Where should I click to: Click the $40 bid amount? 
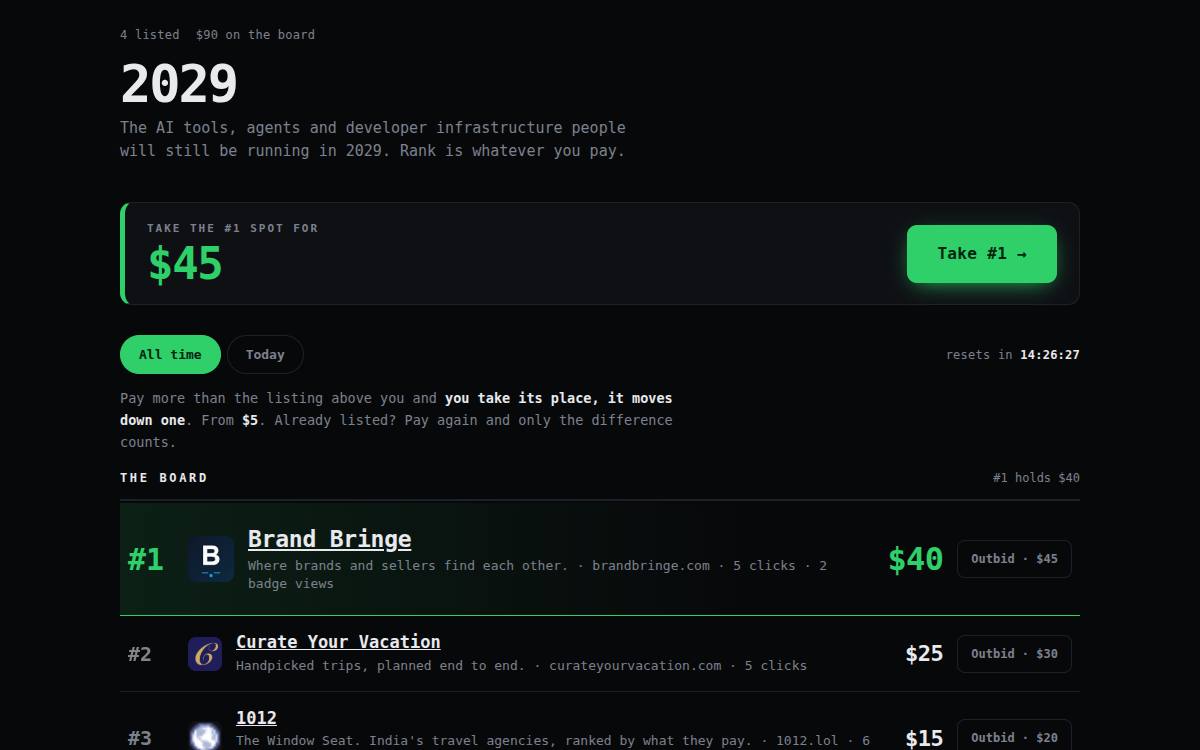tap(915, 559)
